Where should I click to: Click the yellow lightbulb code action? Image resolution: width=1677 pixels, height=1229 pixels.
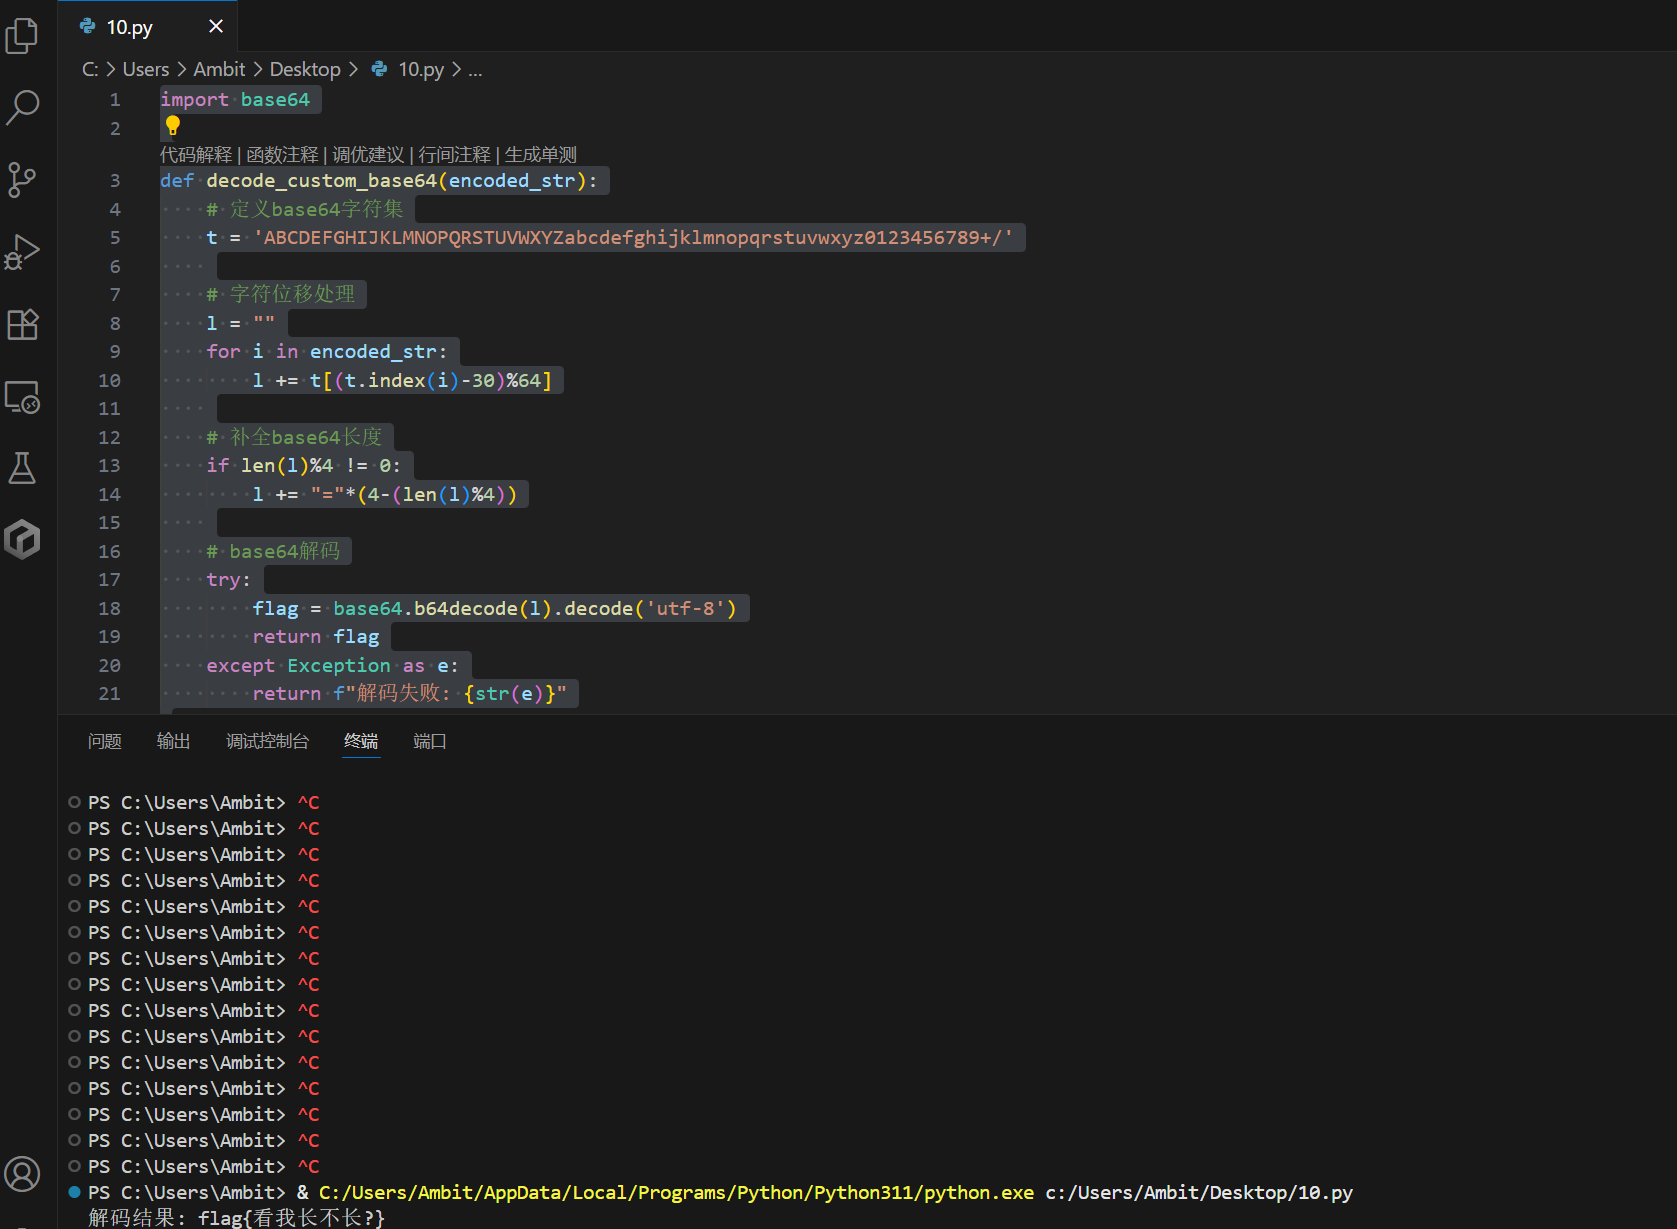click(173, 125)
